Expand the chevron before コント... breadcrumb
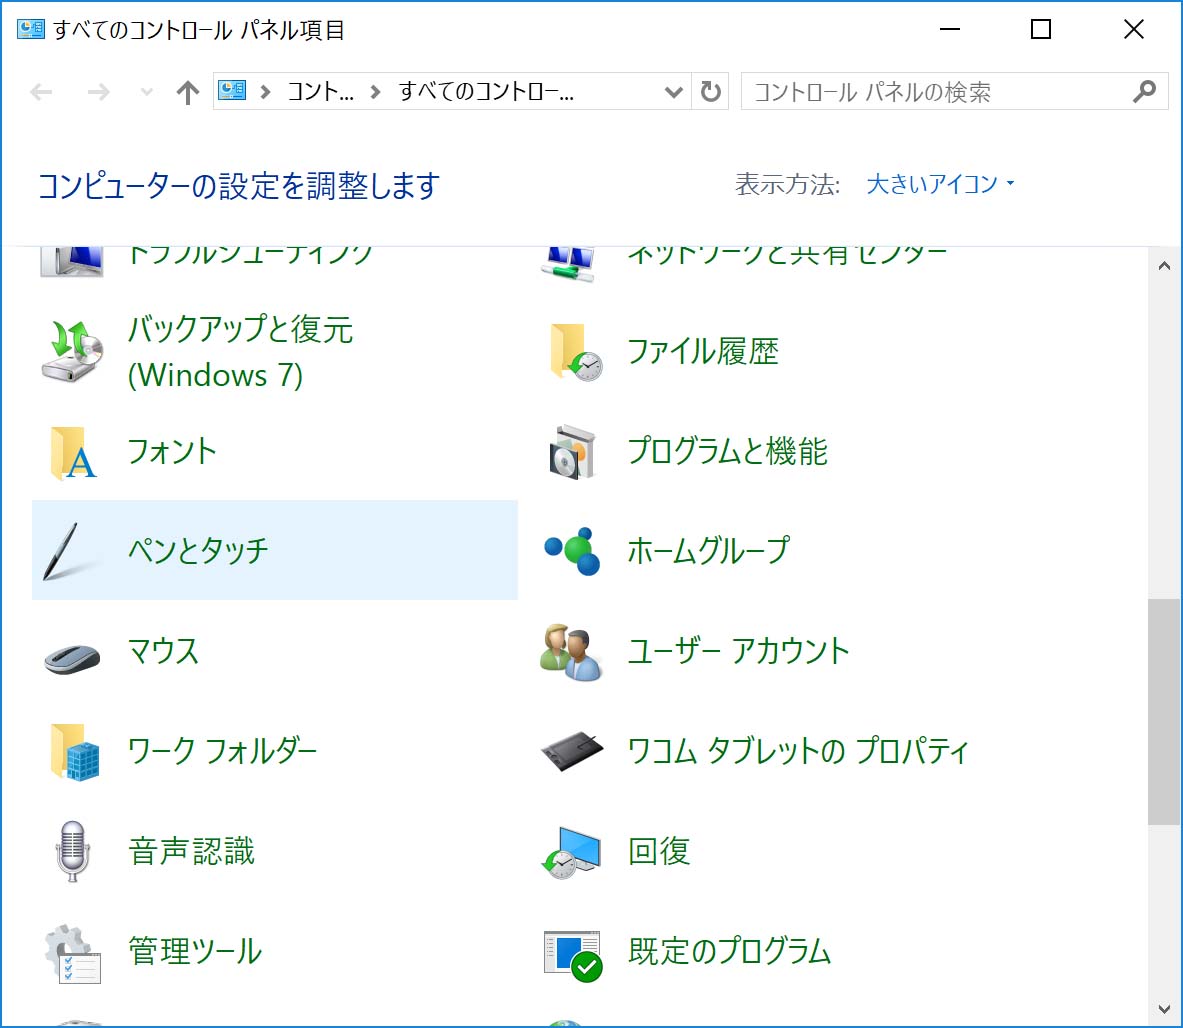This screenshot has height=1028, width=1183. tap(265, 92)
